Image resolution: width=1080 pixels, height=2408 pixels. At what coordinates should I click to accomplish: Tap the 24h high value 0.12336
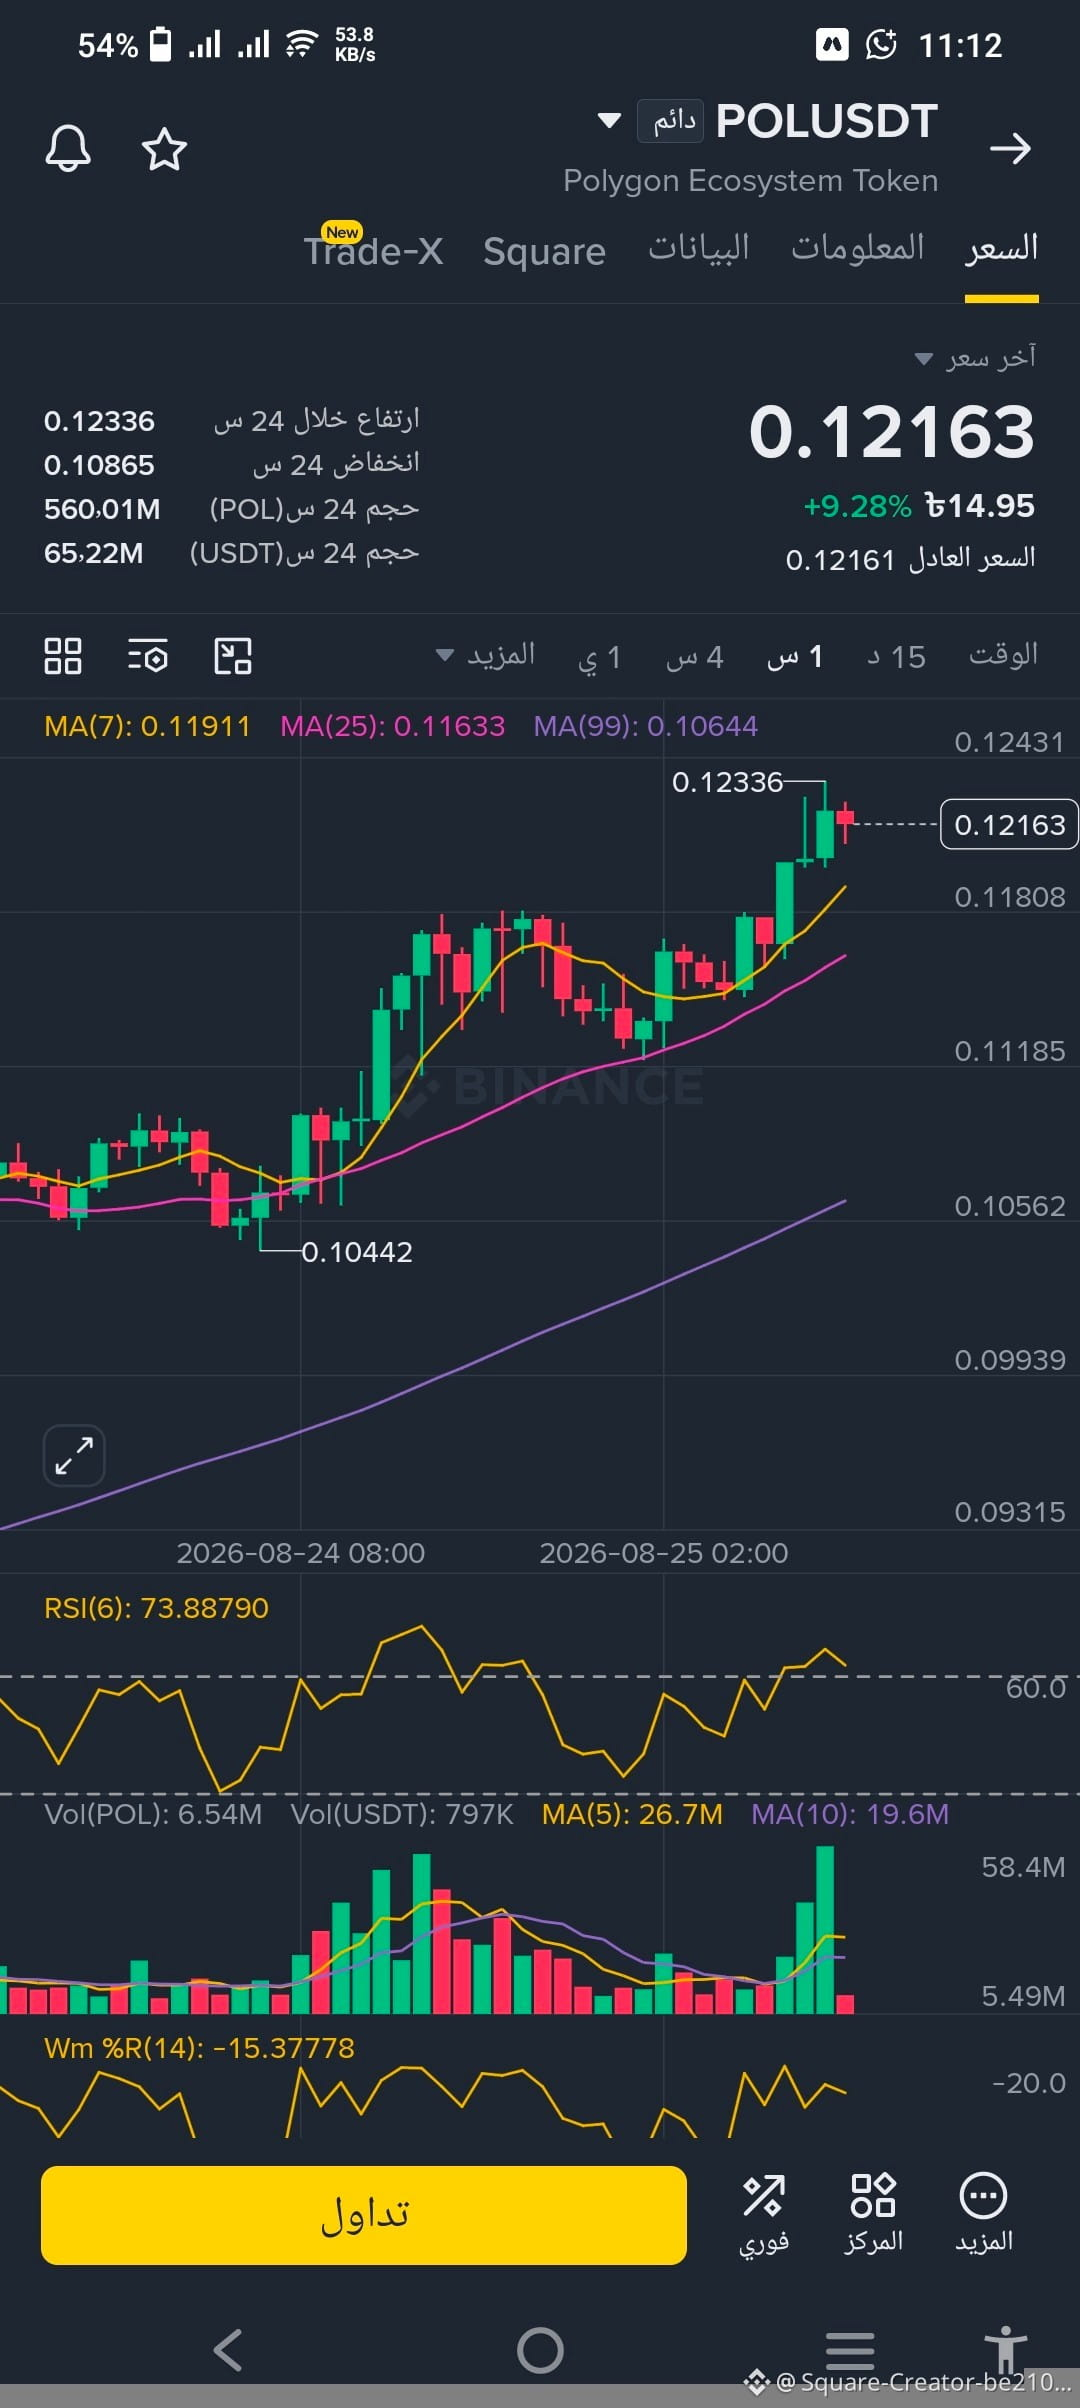pyautogui.click(x=99, y=421)
